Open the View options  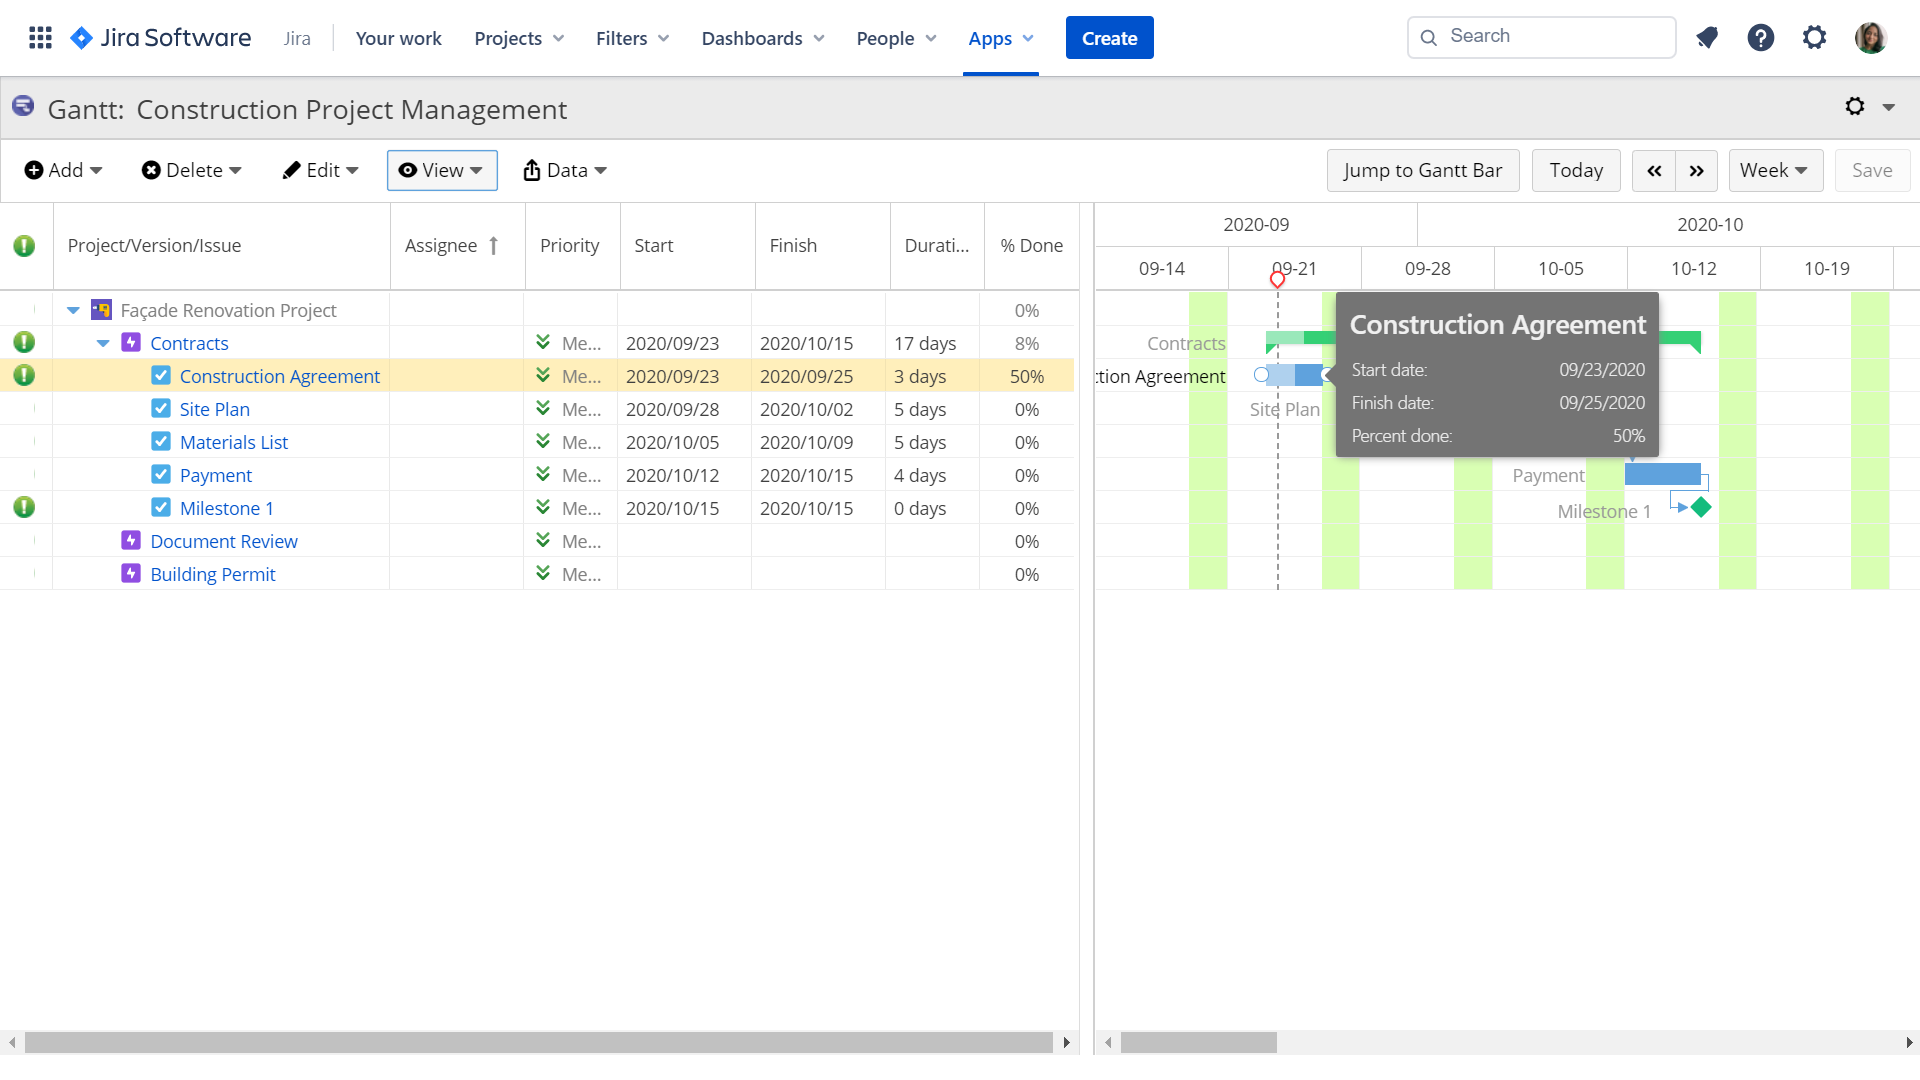(x=441, y=170)
